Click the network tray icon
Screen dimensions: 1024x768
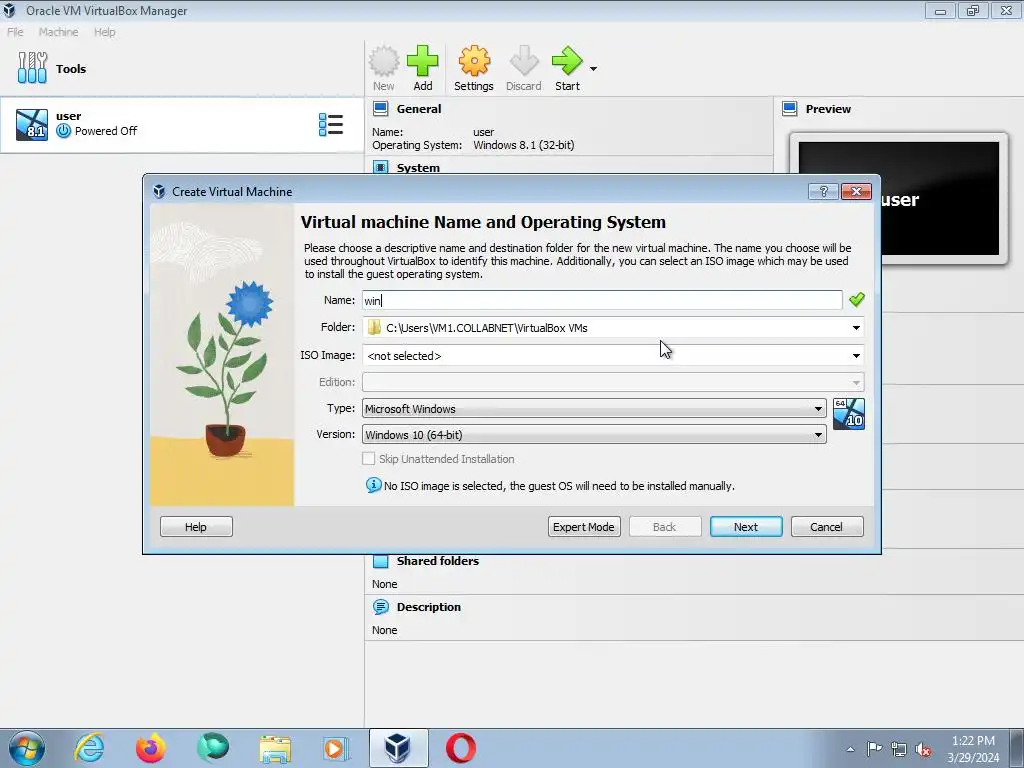[x=899, y=749]
